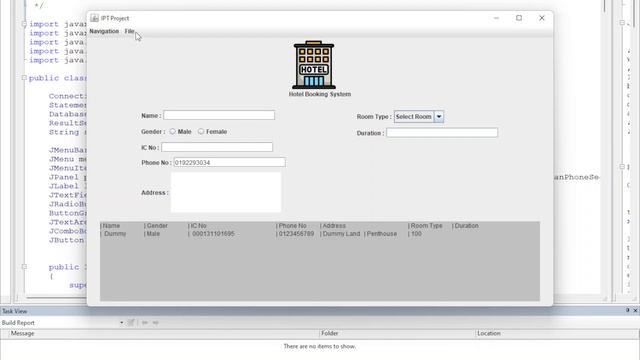Click the Male gender entry in records
This screenshot has height=360, width=640.
point(153,234)
